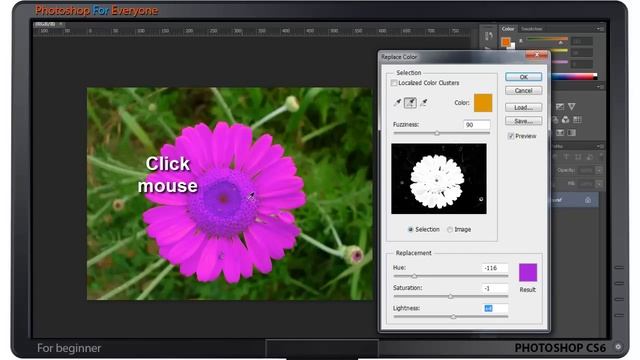The width and height of the screenshot is (640, 360).
Task: Click the Saturation slider handle
Action: (x=451, y=297)
